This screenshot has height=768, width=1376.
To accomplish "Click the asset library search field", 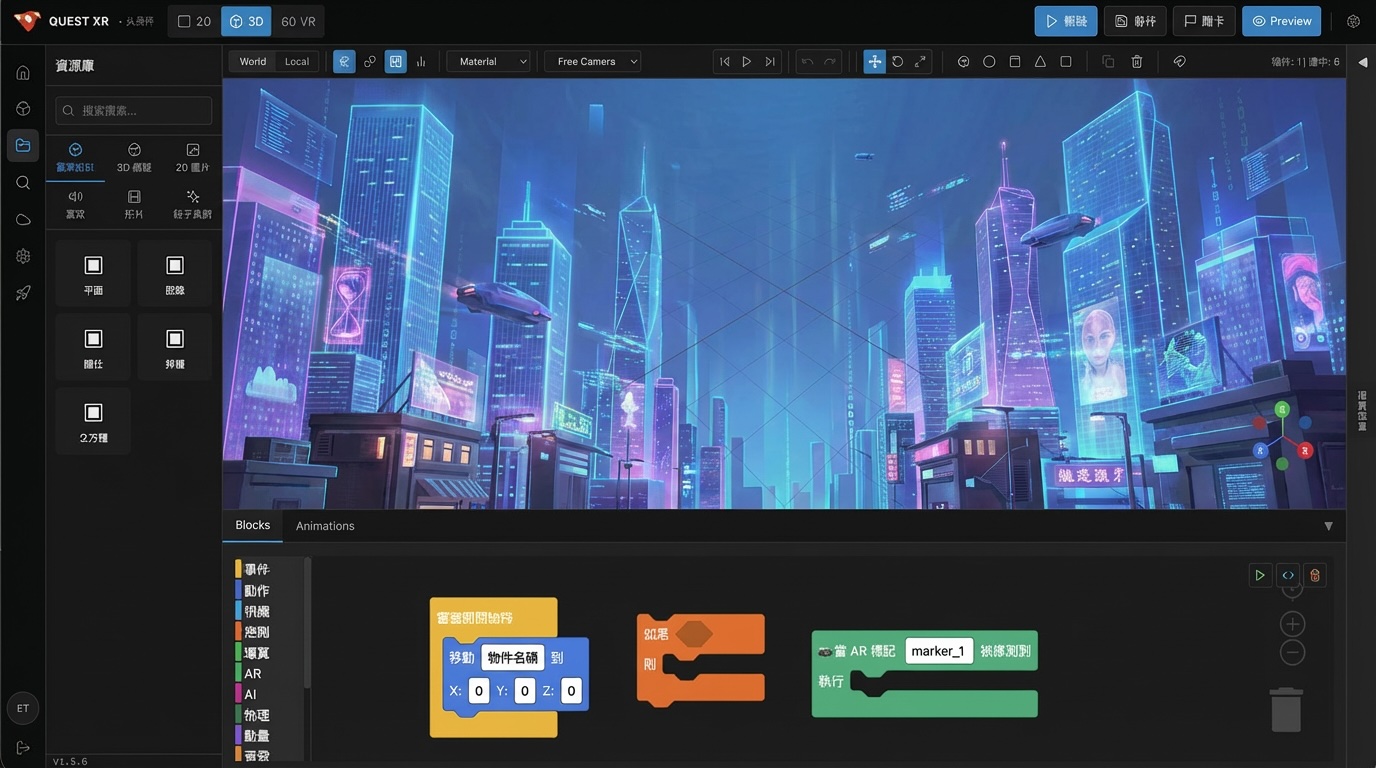I will click(134, 110).
